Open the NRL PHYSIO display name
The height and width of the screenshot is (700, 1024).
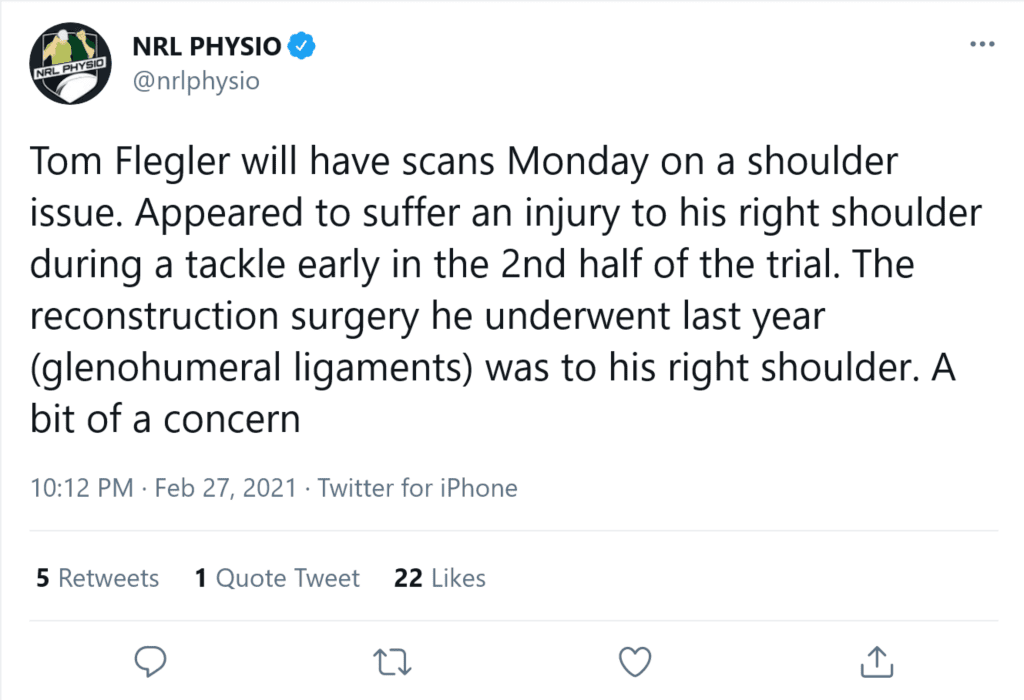[x=206, y=46]
